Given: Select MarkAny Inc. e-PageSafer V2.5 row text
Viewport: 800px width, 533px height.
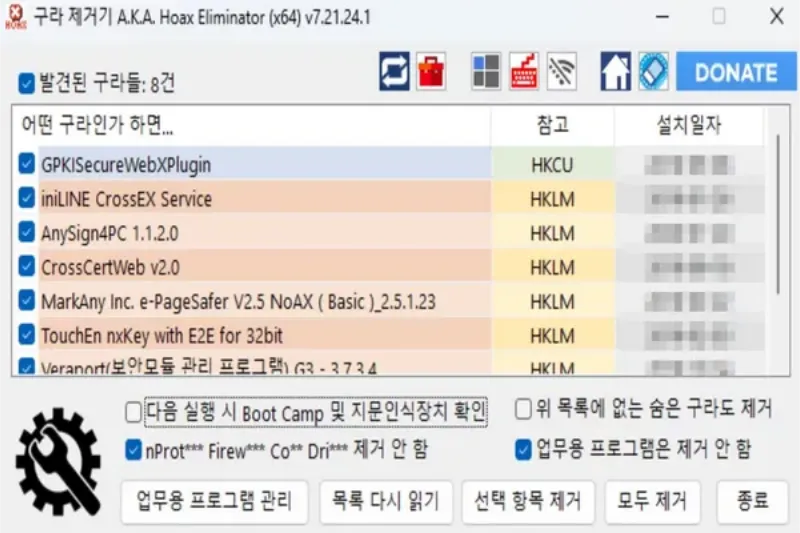Looking at the screenshot, I should (x=238, y=302).
